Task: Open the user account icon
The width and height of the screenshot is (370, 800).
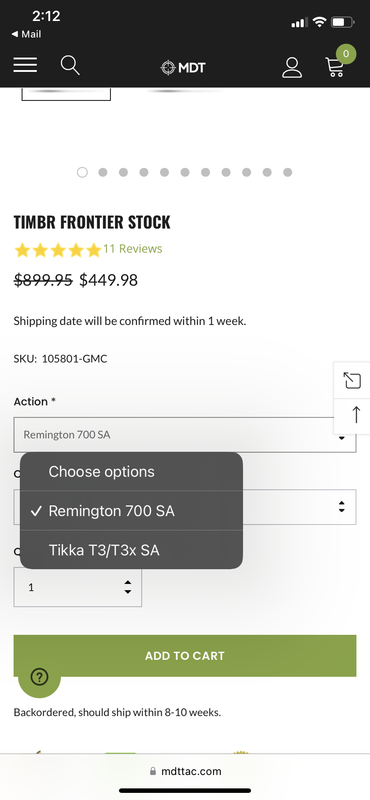Action: [292, 67]
